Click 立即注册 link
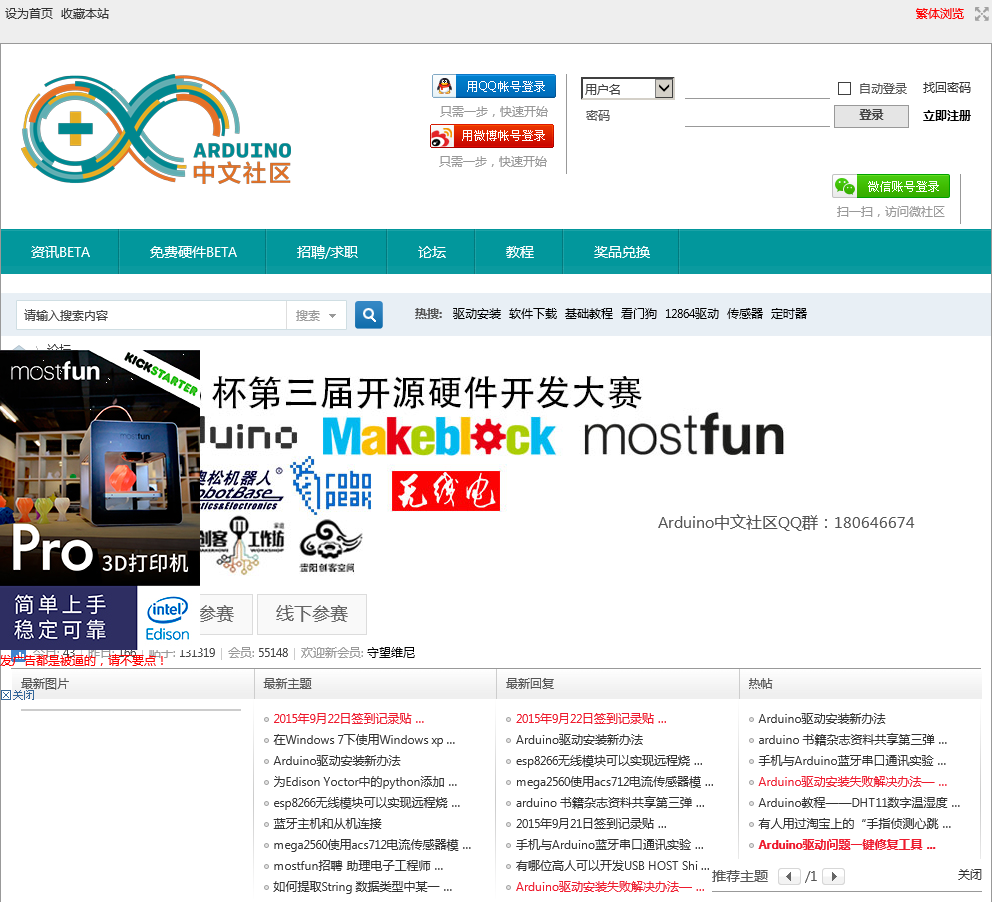The image size is (992, 902). click(946, 116)
